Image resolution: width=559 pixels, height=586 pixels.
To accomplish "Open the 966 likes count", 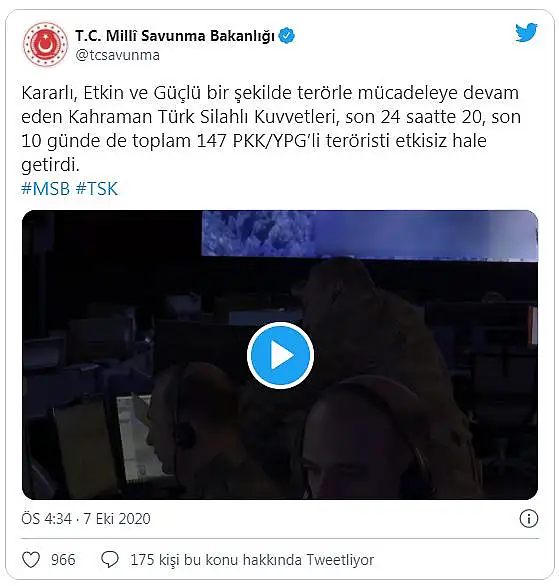I will 63,560.
